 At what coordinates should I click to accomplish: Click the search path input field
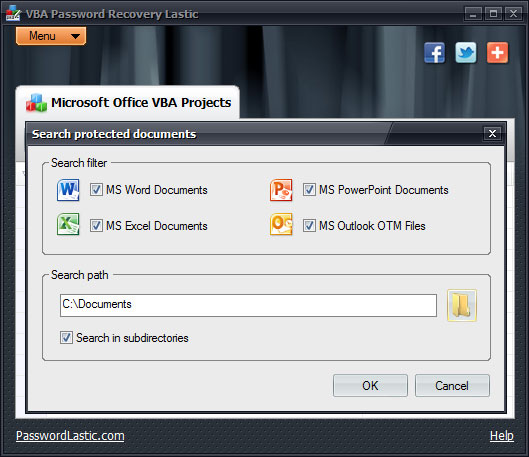point(248,305)
